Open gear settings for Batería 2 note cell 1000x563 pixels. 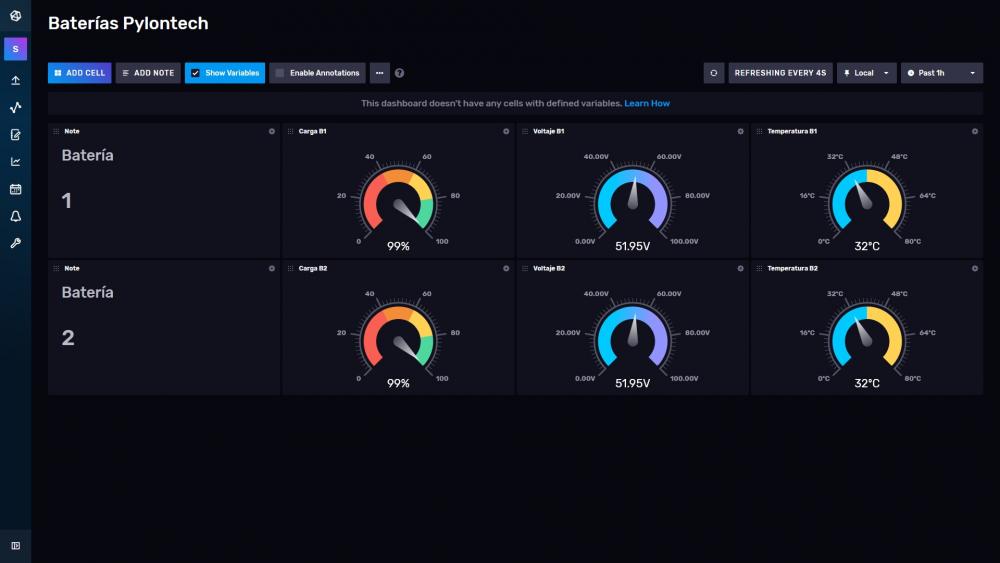[272, 268]
